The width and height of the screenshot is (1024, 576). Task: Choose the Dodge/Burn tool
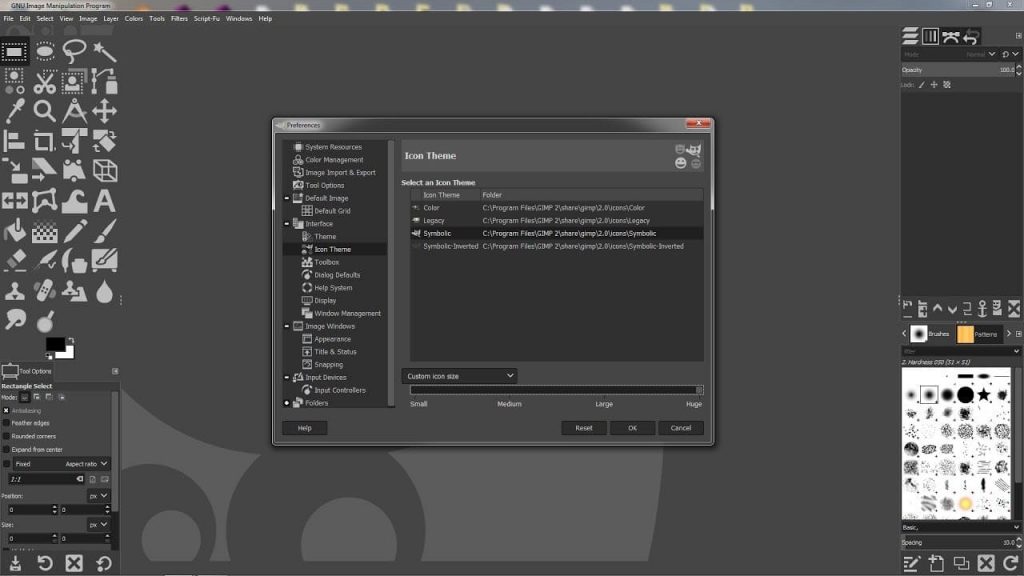(x=44, y=321)
